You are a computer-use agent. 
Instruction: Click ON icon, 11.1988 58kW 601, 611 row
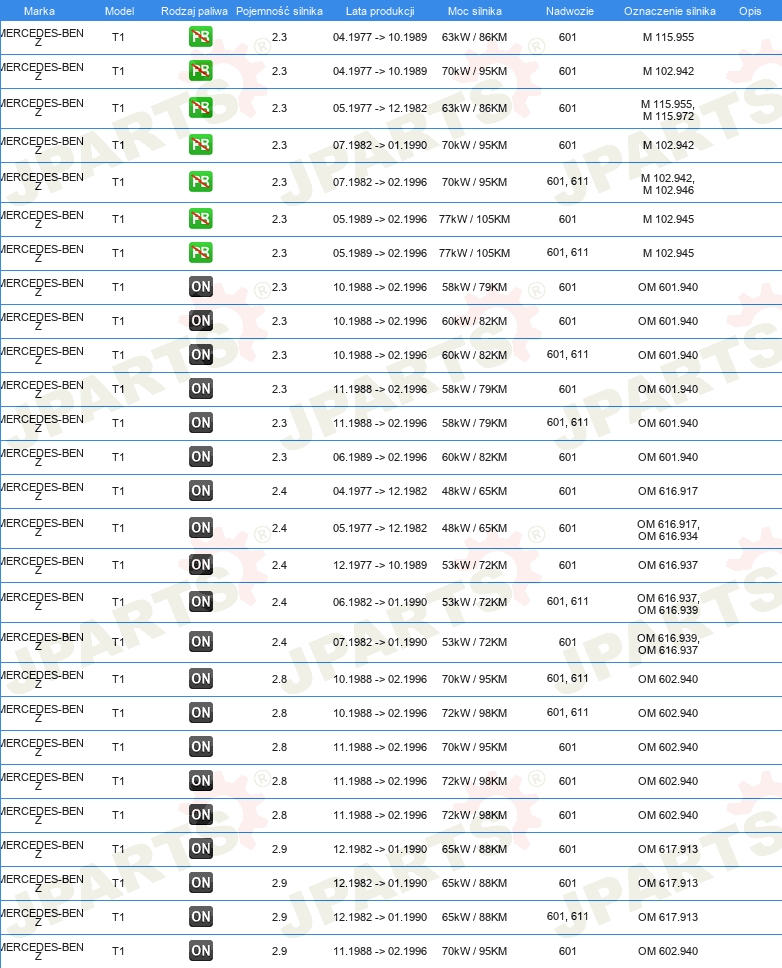pyautogui.click(x=201, y=422)
